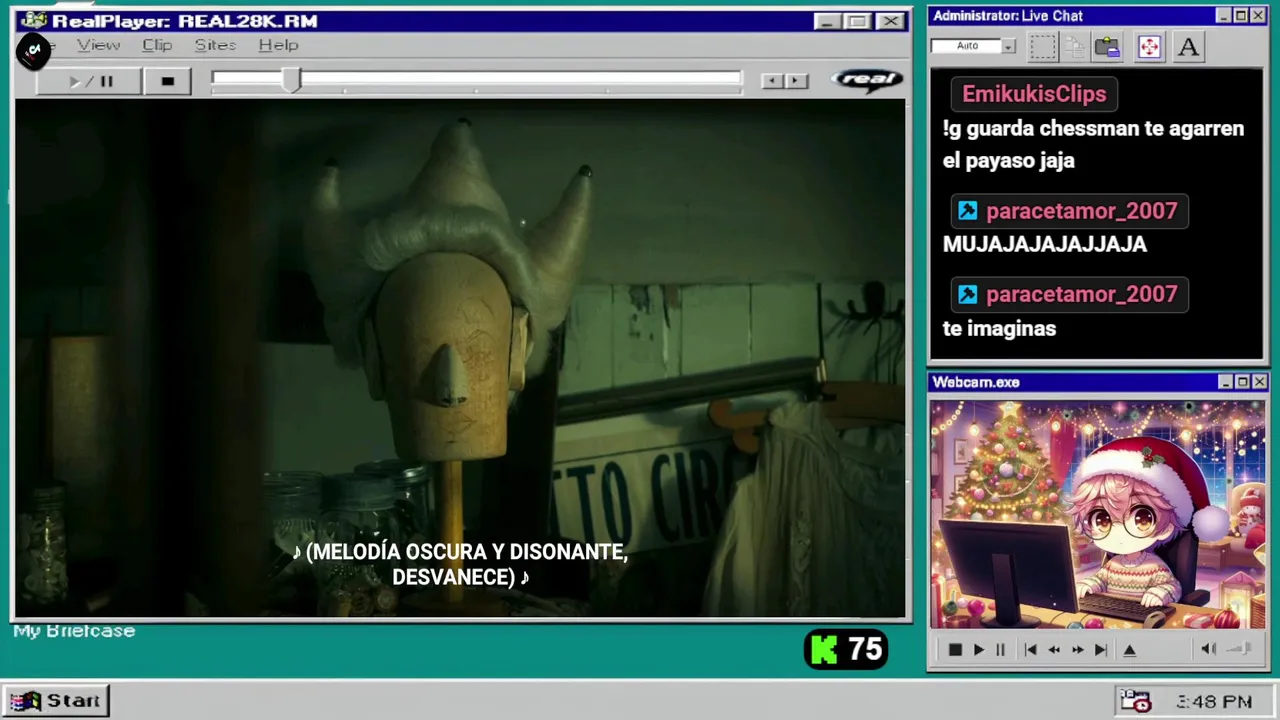
Task: Click the webcam avatar image
Action: pyautogui.click(x=1097, y=515)
